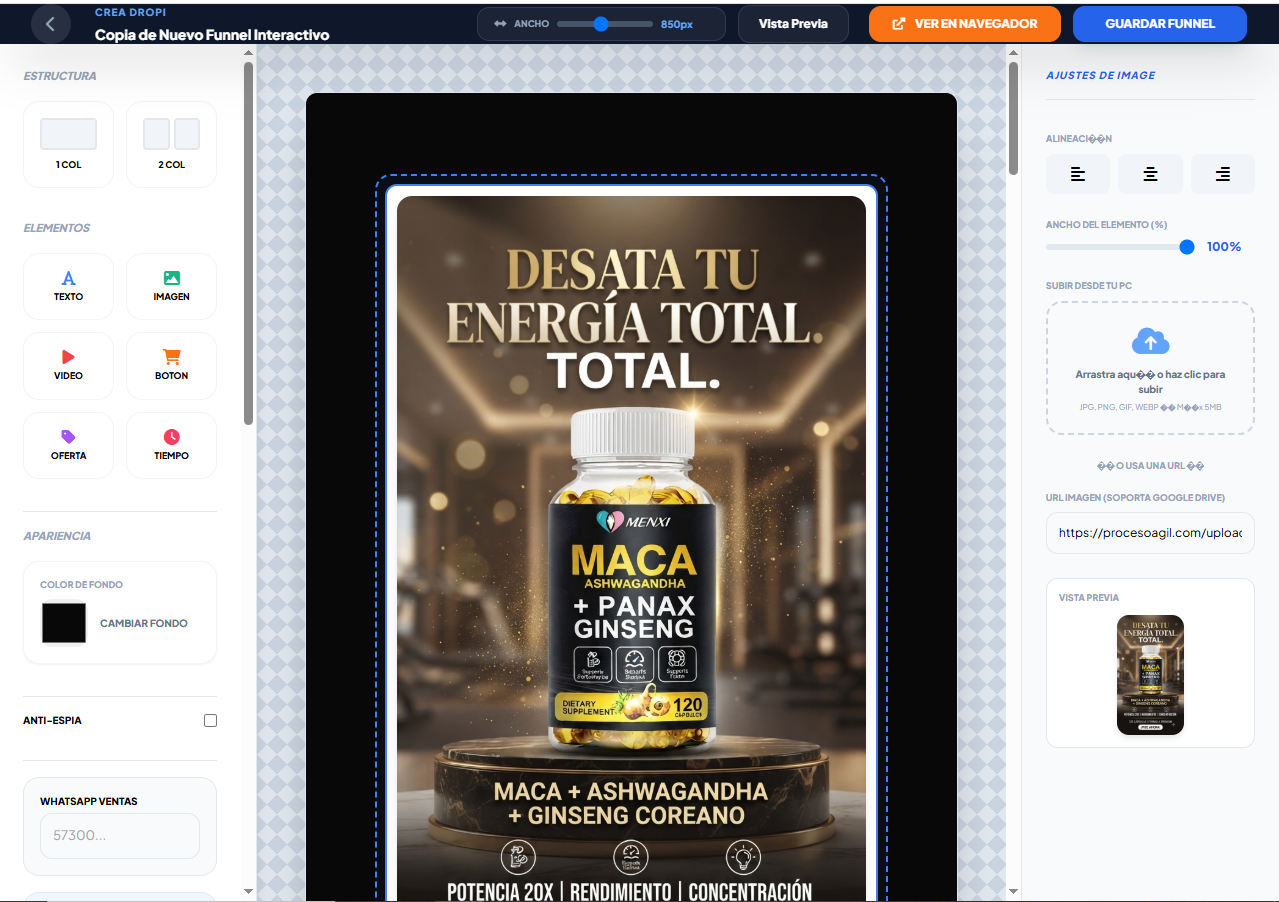
Task: Insert an OFERTA tag element
Action: pos(68,445)
